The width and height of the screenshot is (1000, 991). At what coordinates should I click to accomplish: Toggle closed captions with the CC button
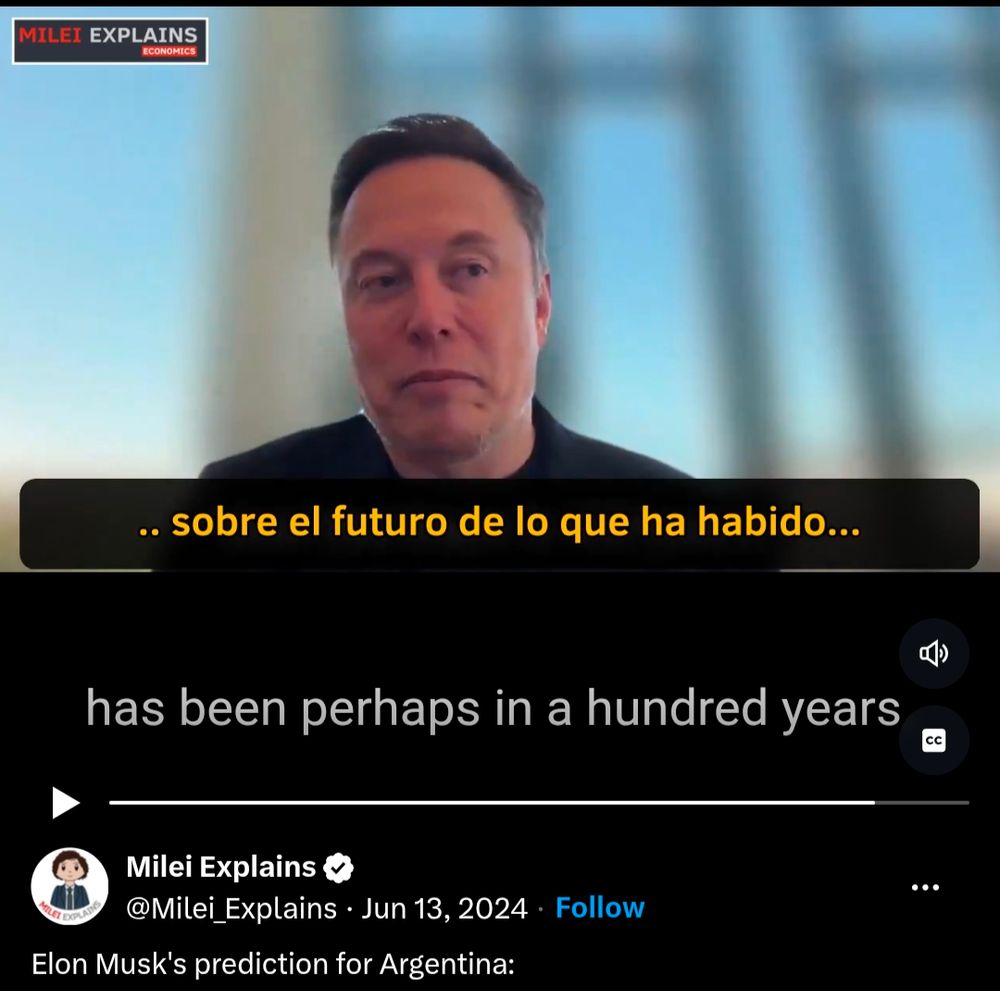click(x=934, y=740)
